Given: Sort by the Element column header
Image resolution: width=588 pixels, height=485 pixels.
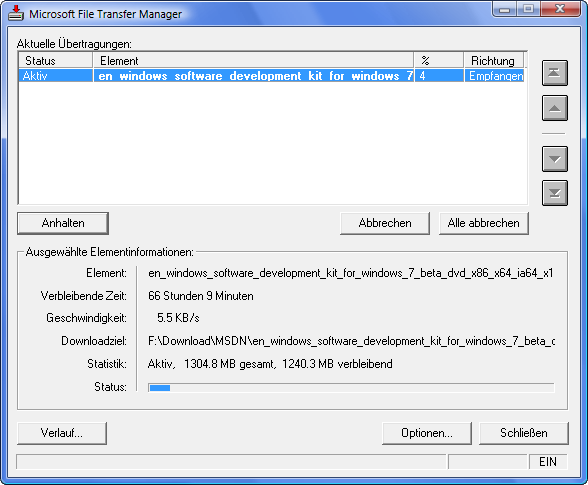Looking at the screenshot, I should 253,60.
